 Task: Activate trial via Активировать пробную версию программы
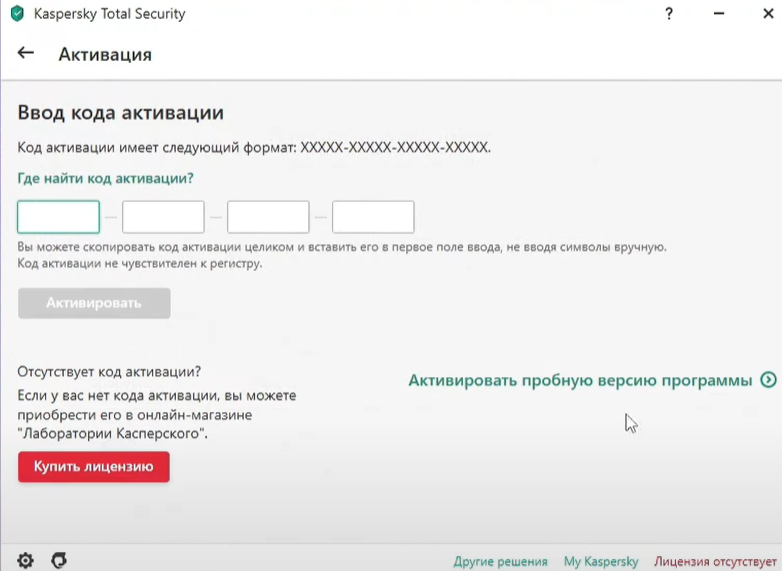[580, 381]
